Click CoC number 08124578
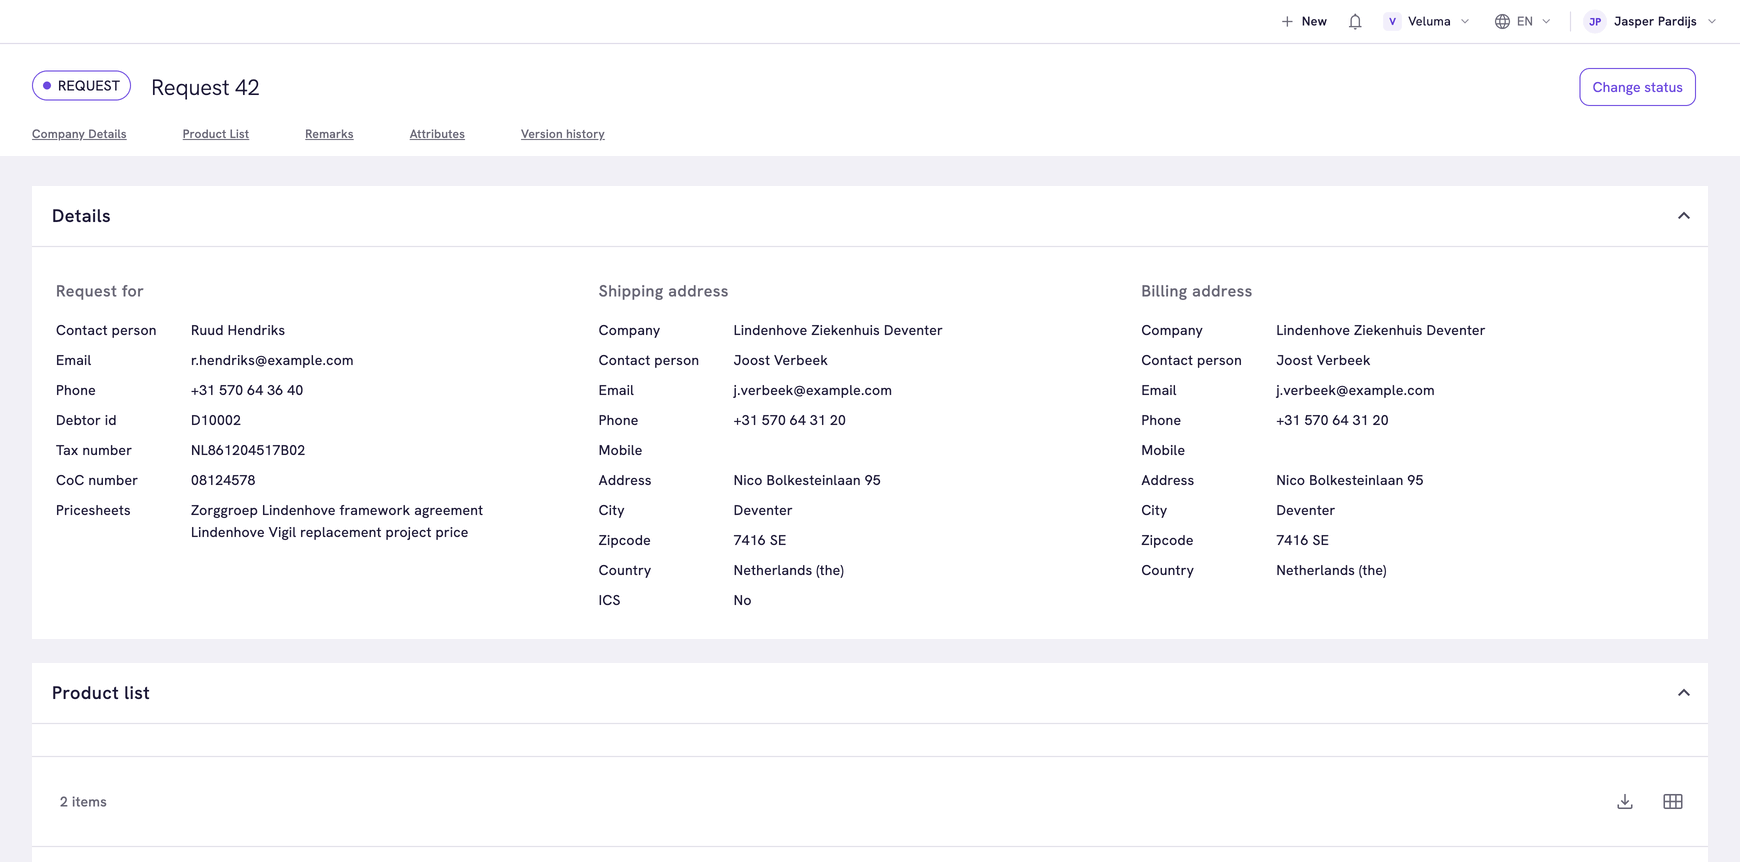 click(223, 480)
